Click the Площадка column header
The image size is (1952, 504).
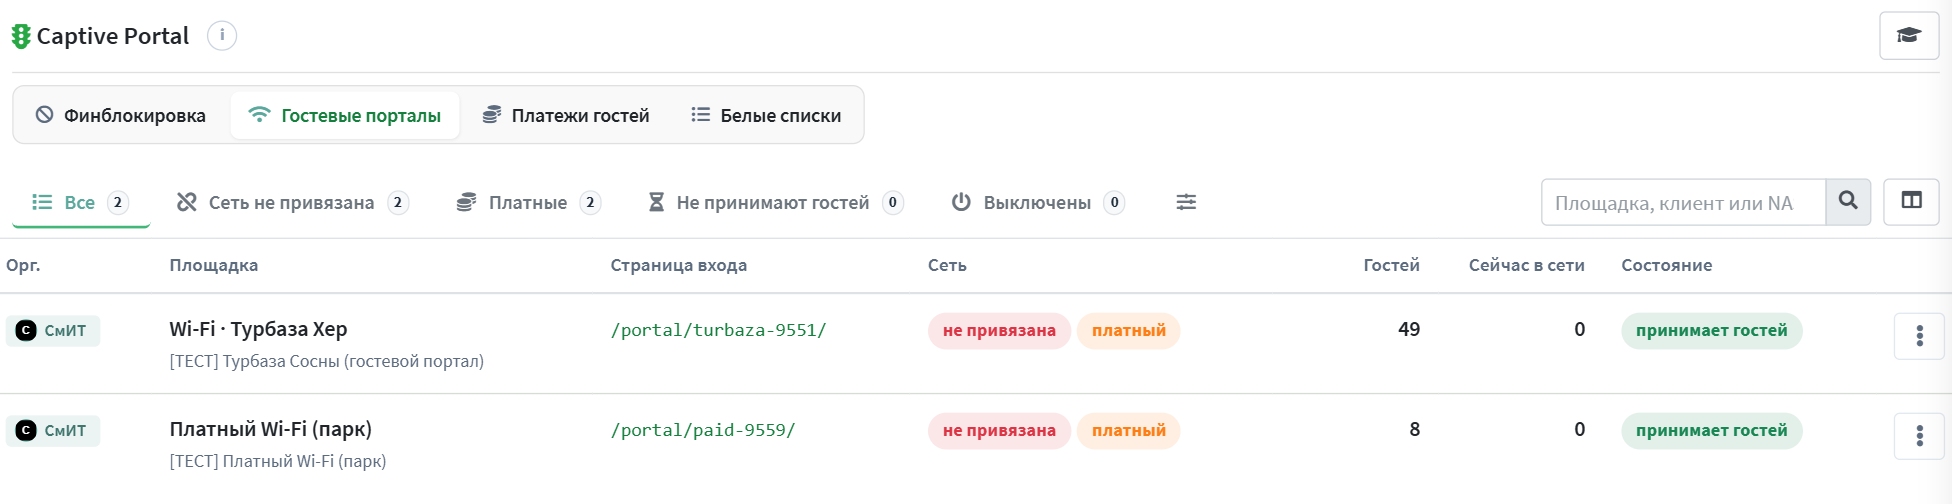click(x=213, y=265)
